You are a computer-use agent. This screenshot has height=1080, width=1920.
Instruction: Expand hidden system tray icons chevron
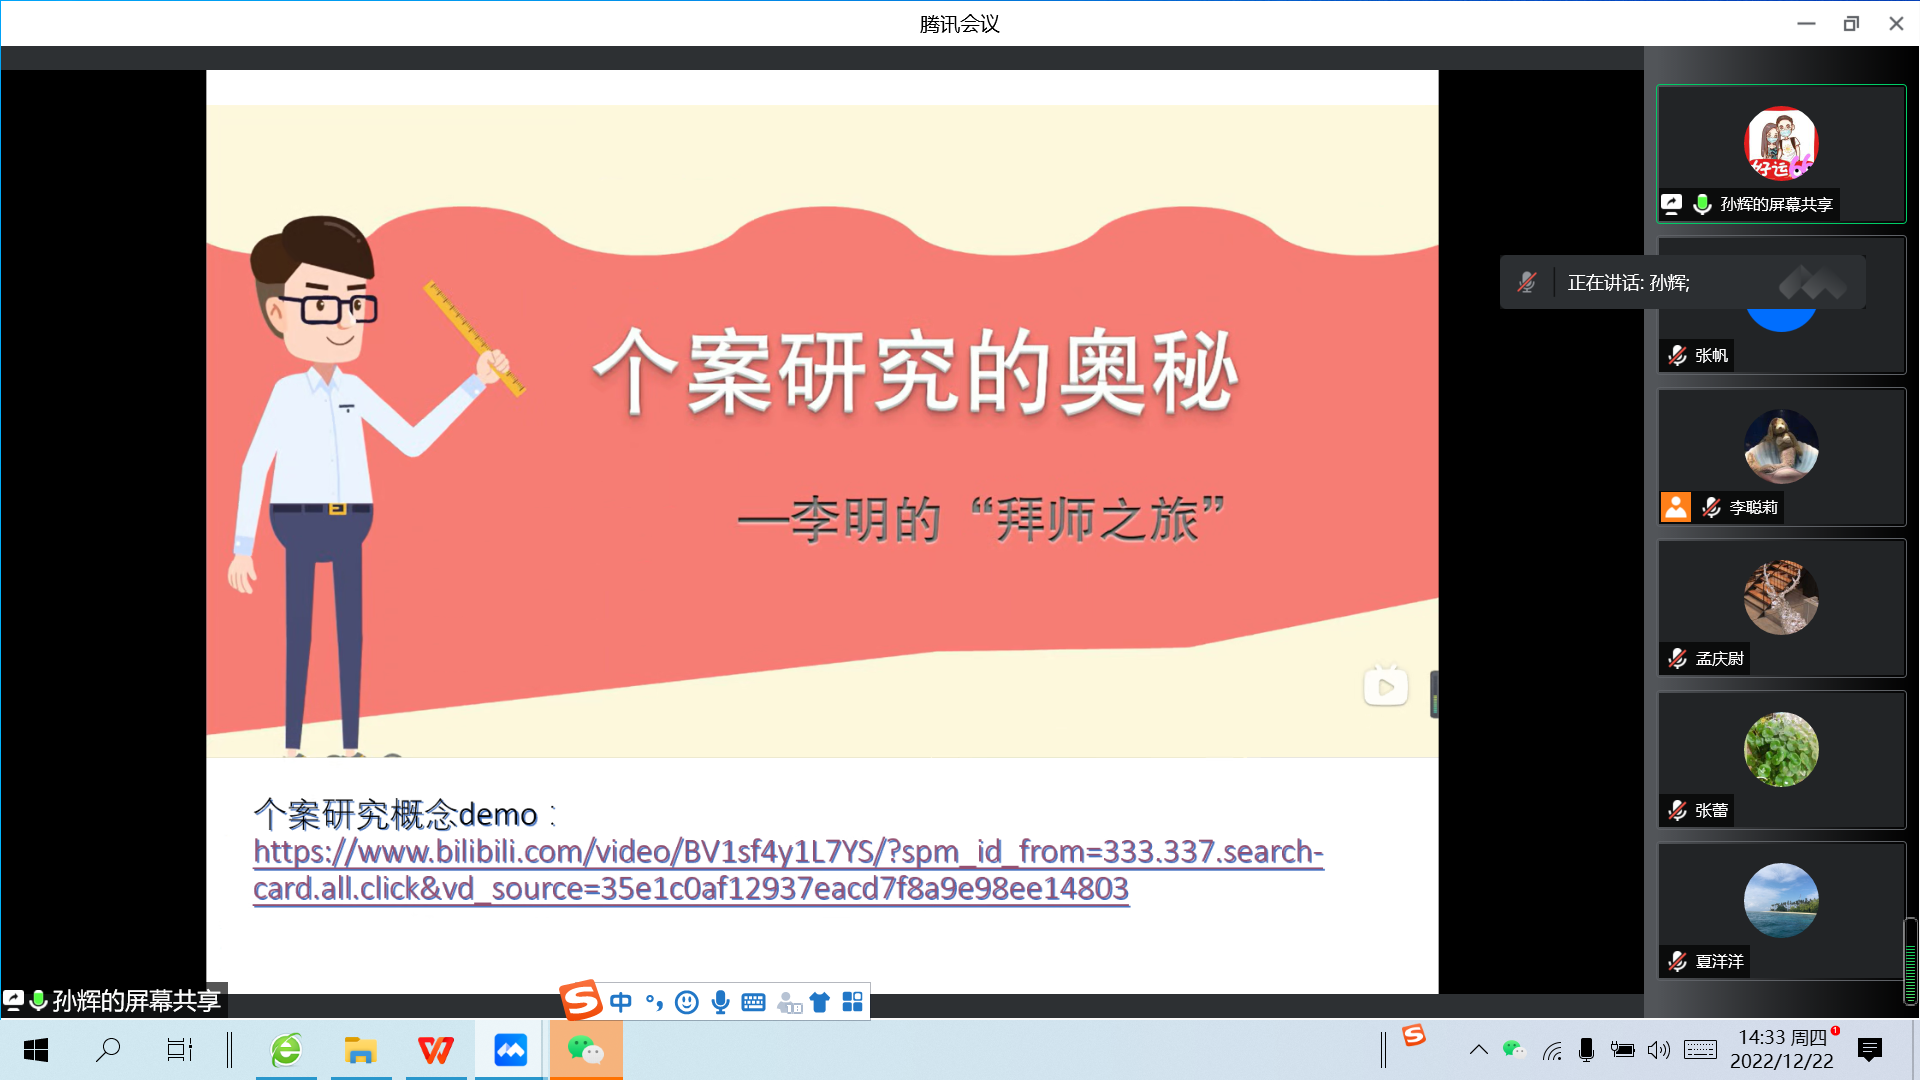coord(1478,1050)
